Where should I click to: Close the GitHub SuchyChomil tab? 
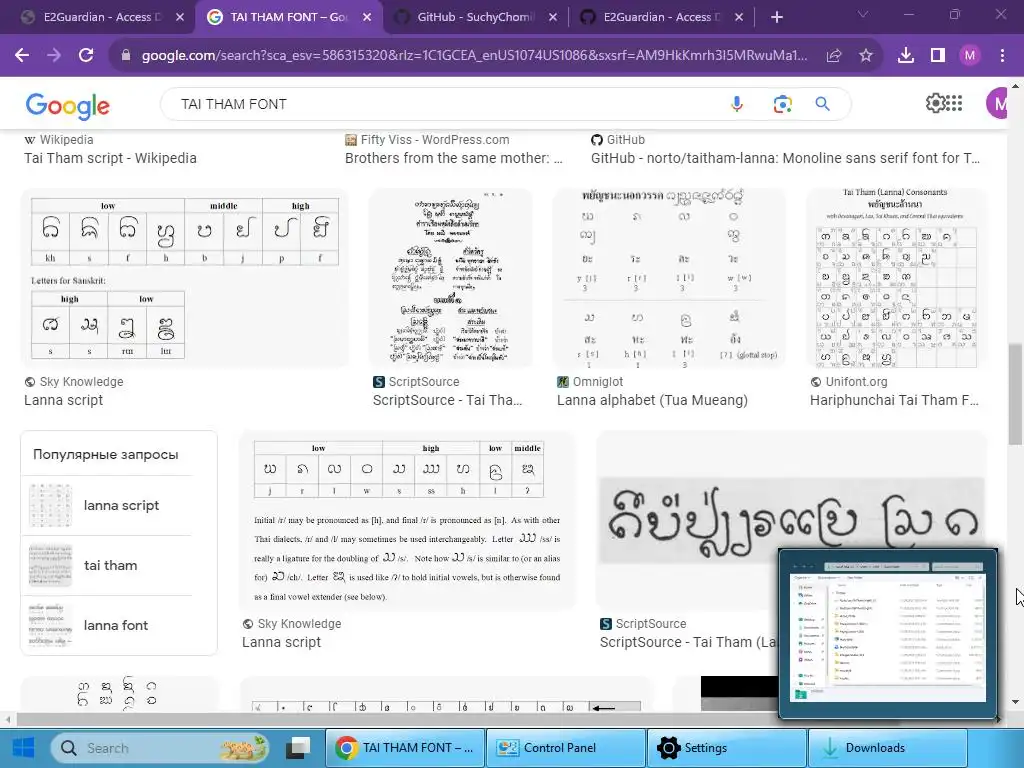click(x=552, y=17)
